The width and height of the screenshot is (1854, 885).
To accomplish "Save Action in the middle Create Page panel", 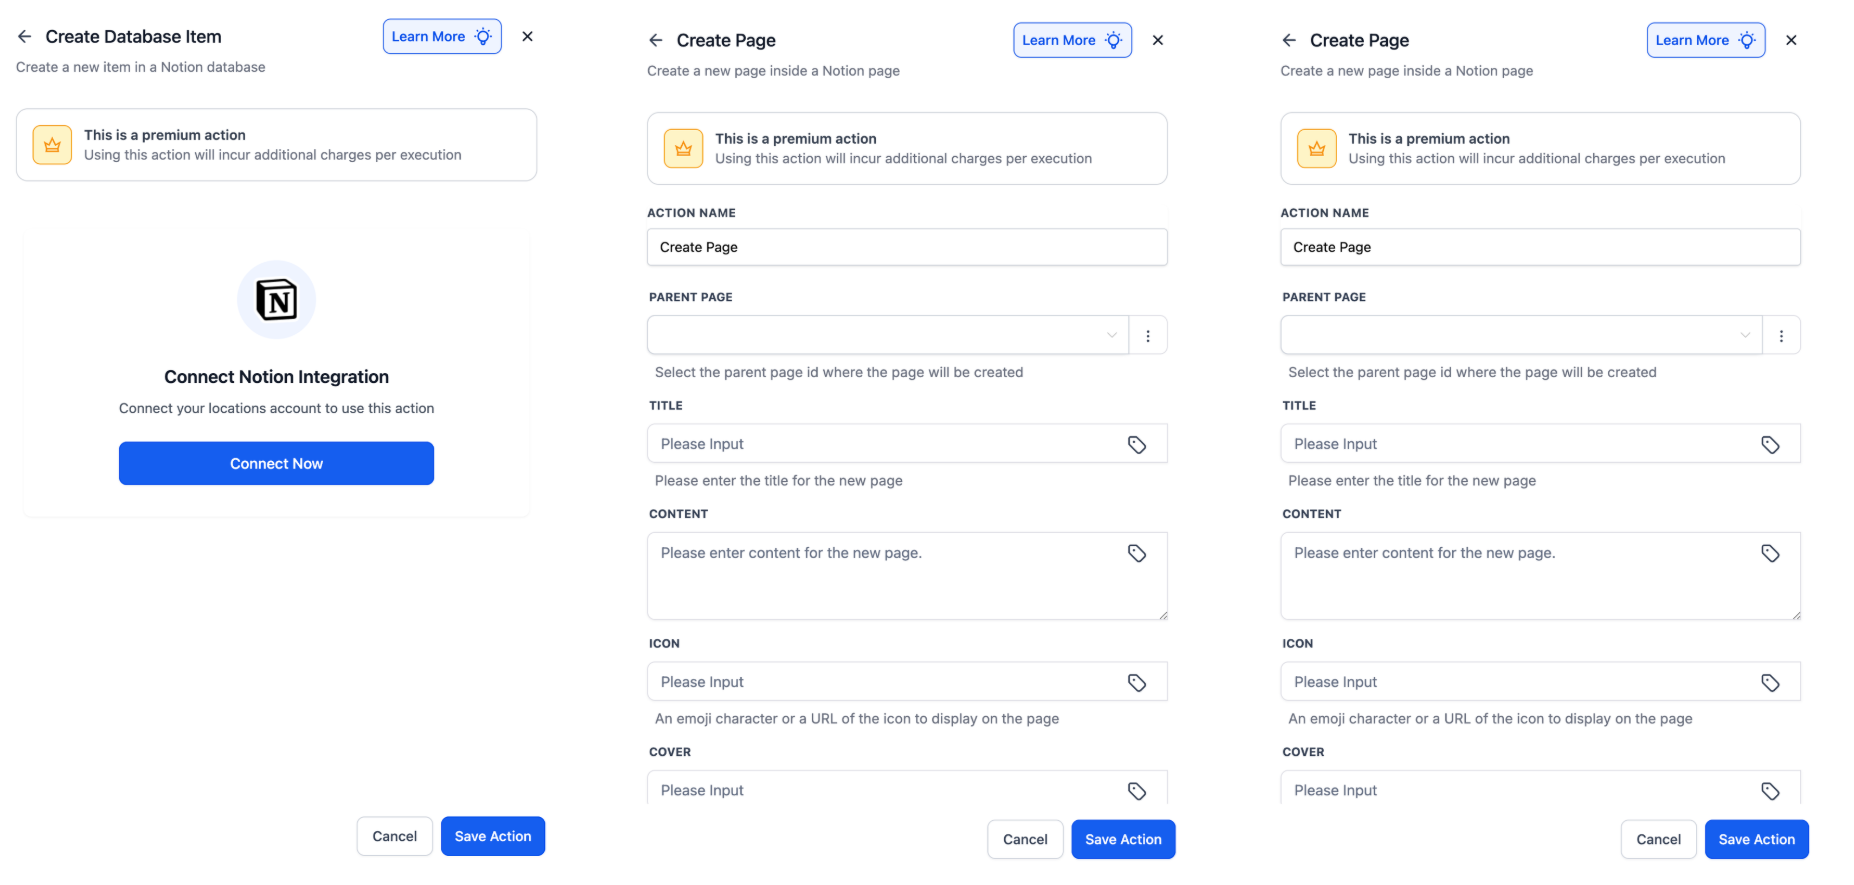I will click(1122, 840).
